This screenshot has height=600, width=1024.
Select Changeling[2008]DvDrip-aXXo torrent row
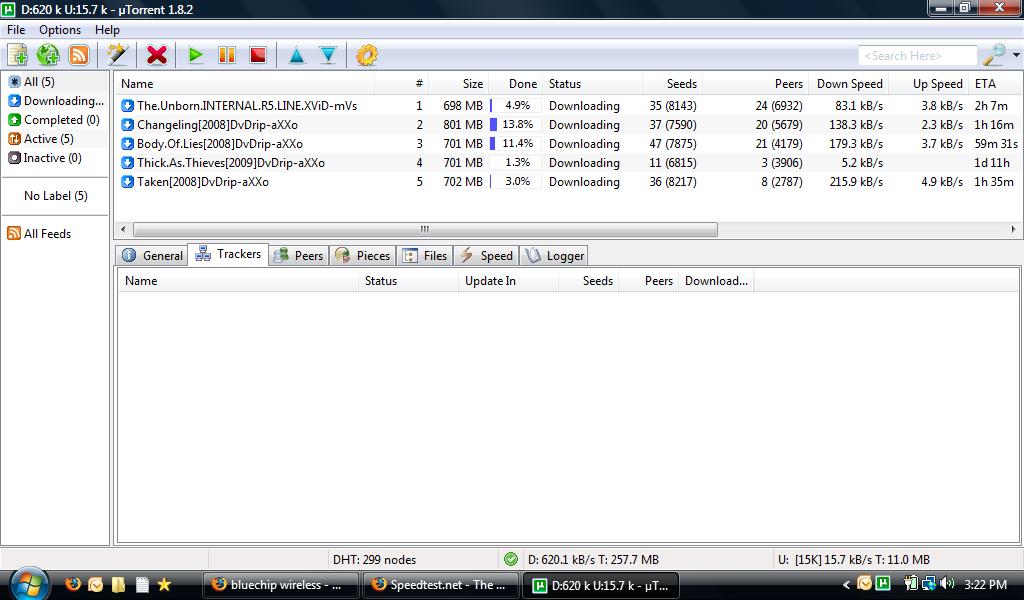coord(568,124)
